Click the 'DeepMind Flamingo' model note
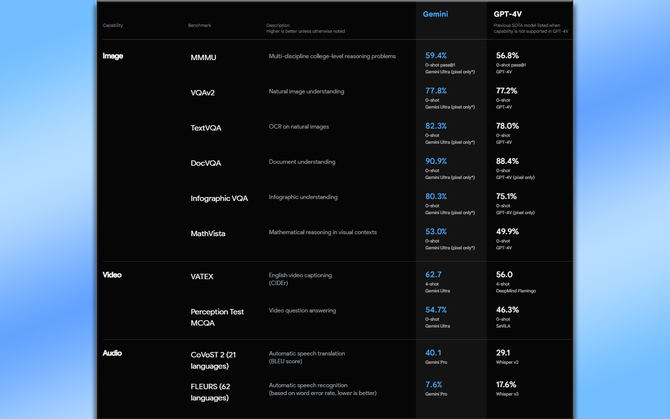The image size is (670, 419). (x=516, y=291)
